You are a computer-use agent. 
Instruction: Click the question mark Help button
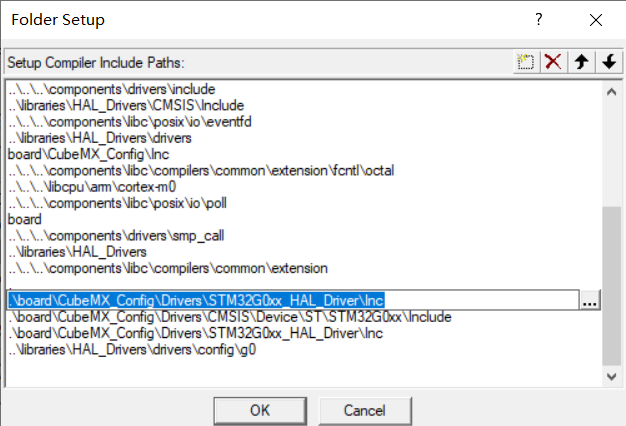(540, 19)
